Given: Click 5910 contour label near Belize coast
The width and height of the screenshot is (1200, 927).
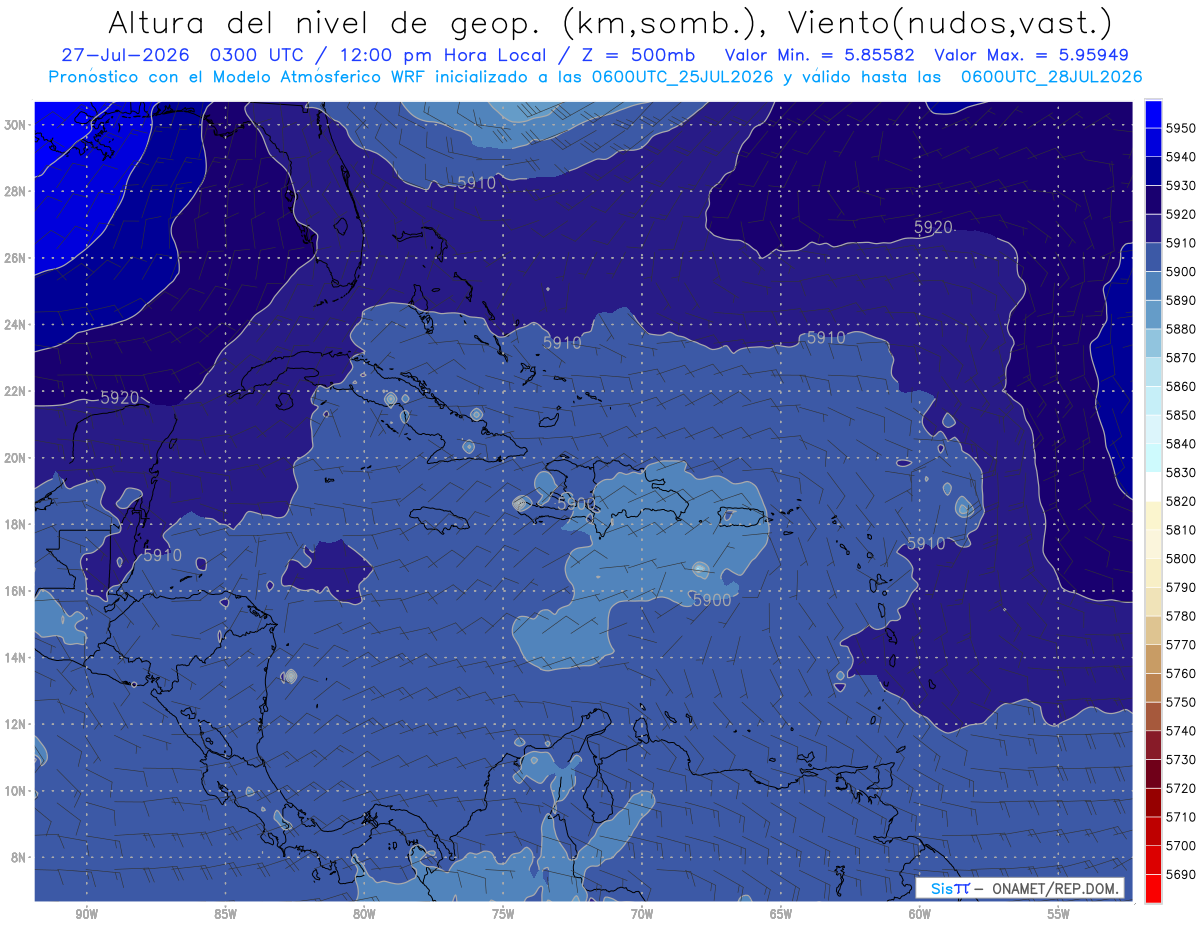Looking at the screenshot, I should (162, 555).
